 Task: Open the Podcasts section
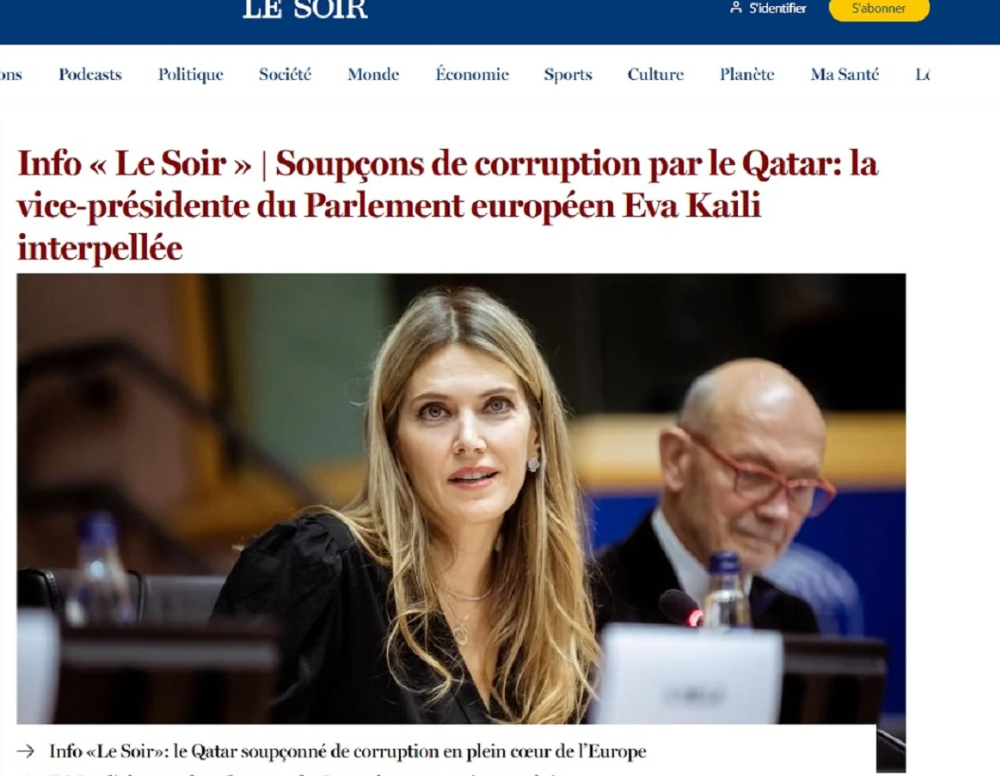pyautogui.click(x=90, y=75)
